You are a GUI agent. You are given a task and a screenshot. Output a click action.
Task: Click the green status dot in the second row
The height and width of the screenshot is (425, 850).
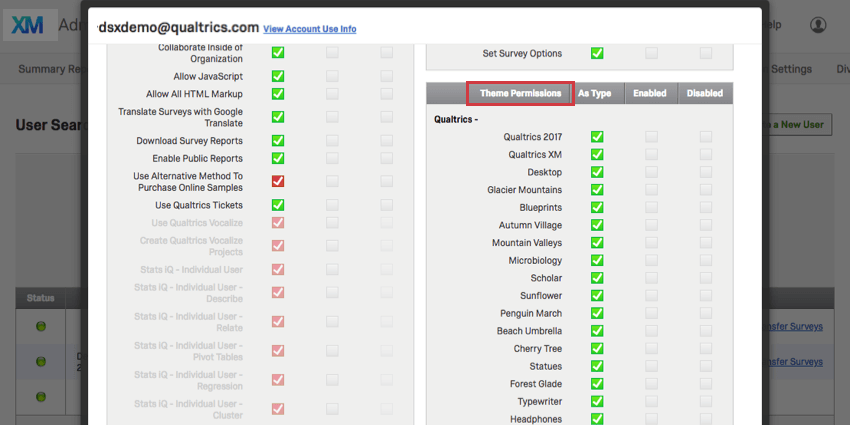click(42, 361)
